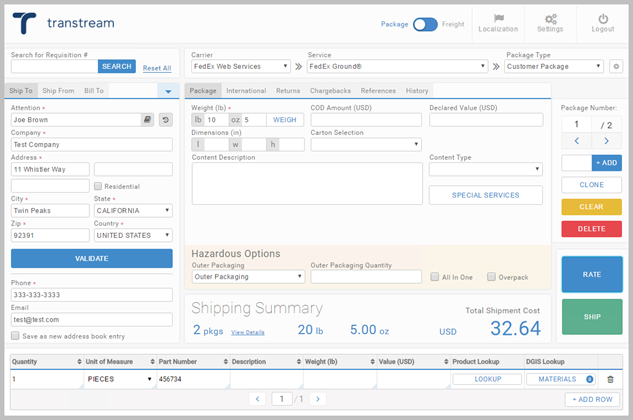633x420 pixels.
Task: Open the MATERIALS DGIS lookup button
Action: (x=561, y=379)
